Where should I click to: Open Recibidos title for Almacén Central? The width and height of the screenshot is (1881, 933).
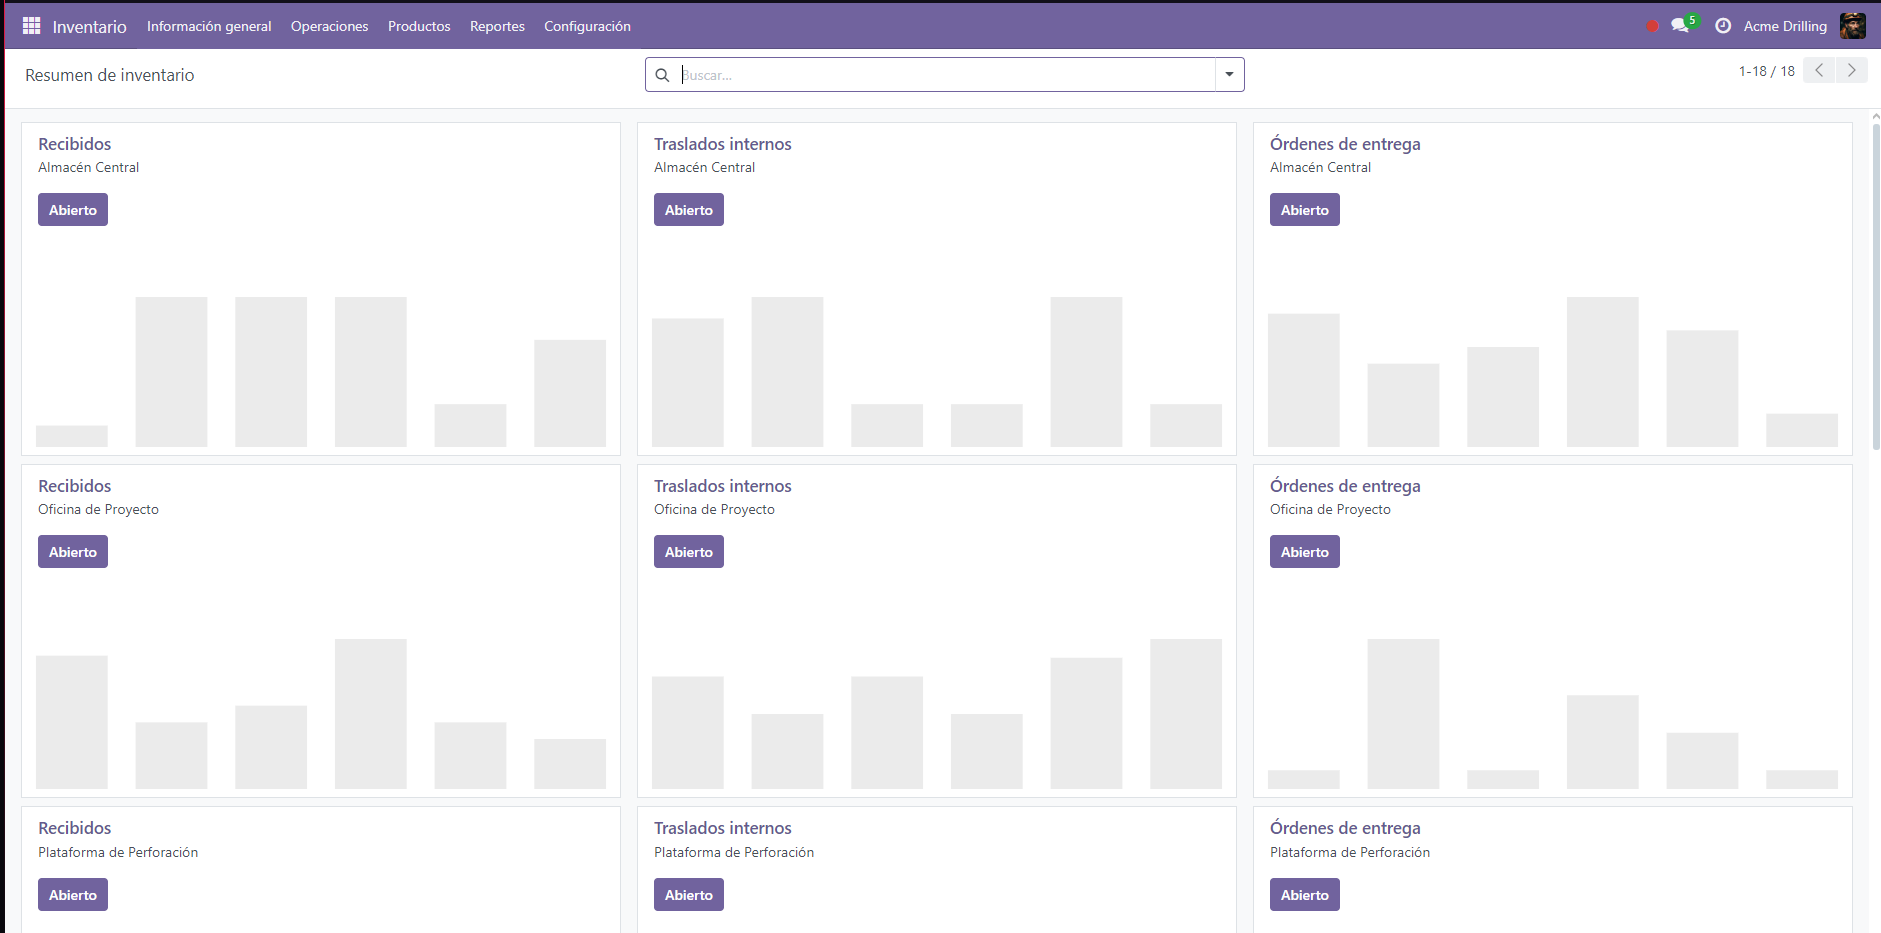[75, 144]
